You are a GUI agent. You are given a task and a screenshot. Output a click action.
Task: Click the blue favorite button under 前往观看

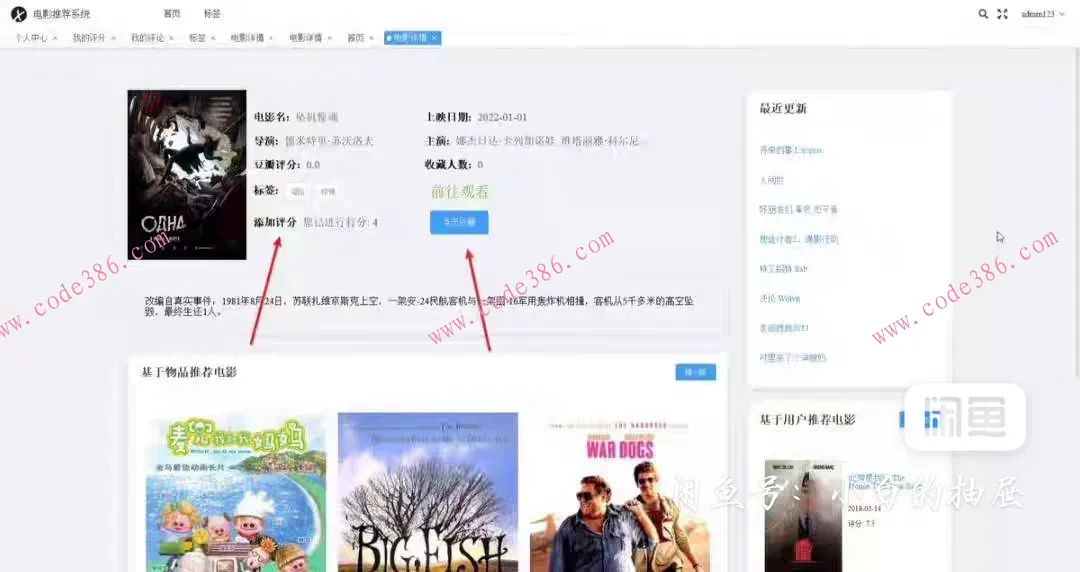459,222
